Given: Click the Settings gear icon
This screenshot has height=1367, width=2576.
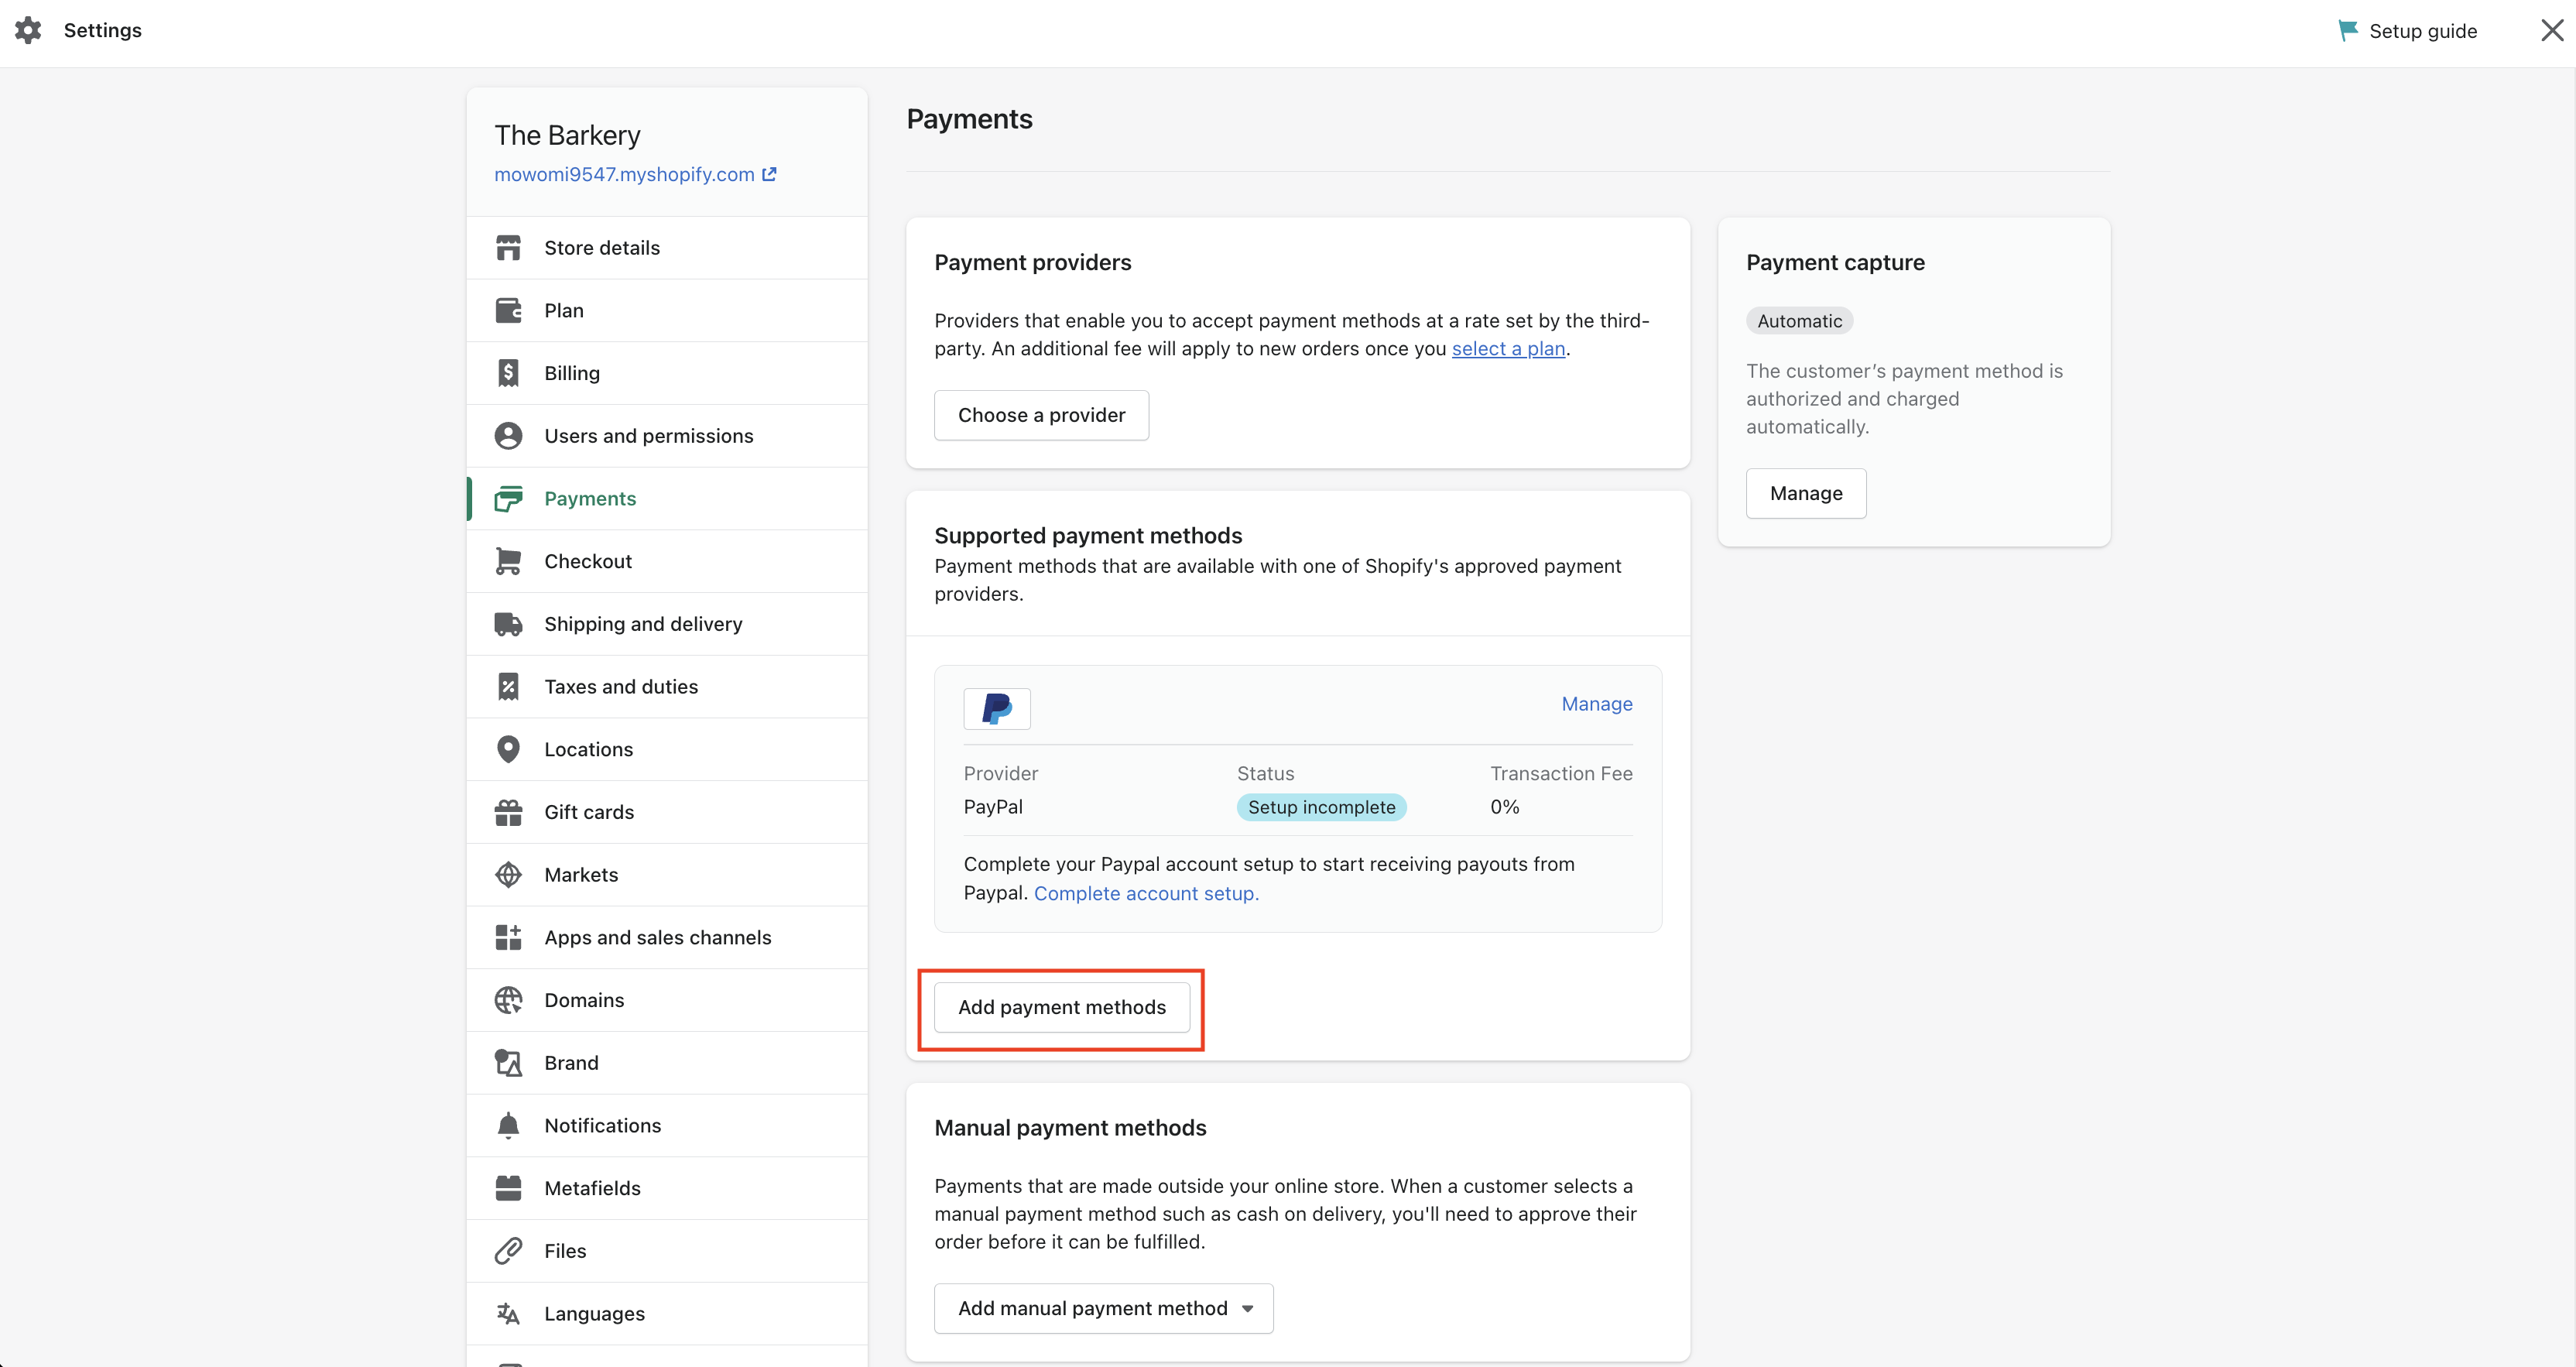Looking at the screenshot, I should click(x=28, y=30).
